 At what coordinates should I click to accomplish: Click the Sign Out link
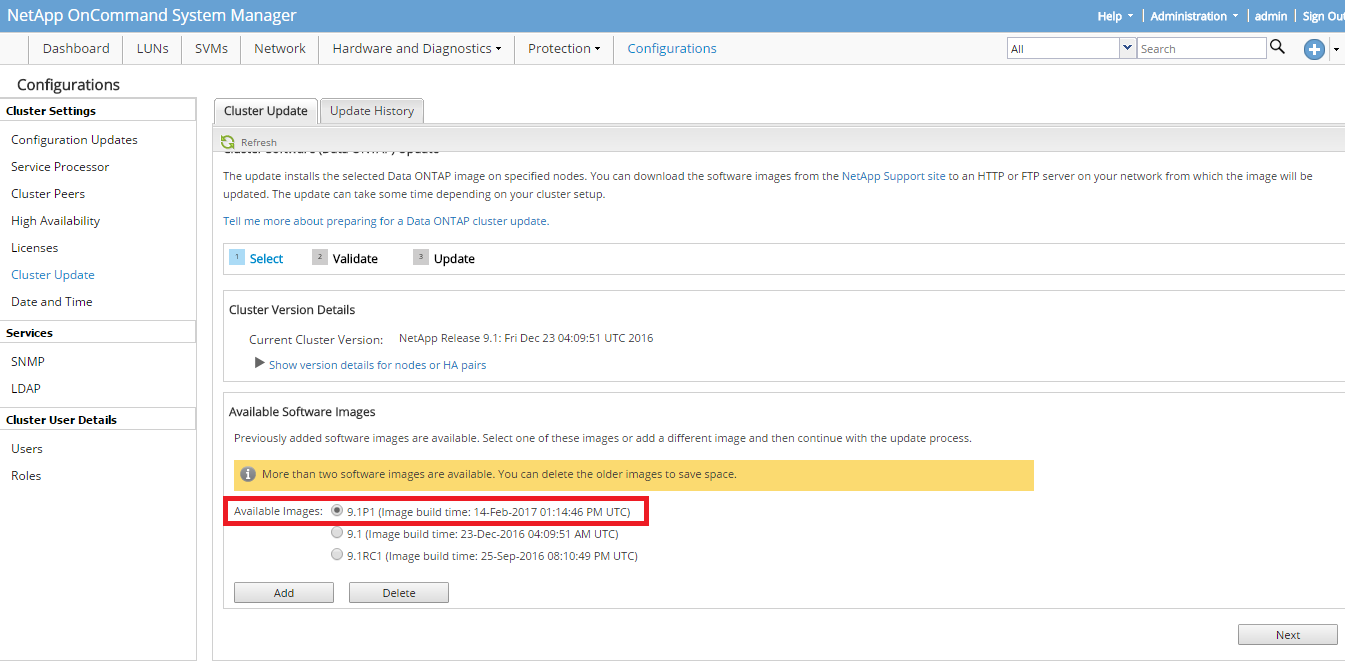pyautogui.click(x=1323, y=16)
